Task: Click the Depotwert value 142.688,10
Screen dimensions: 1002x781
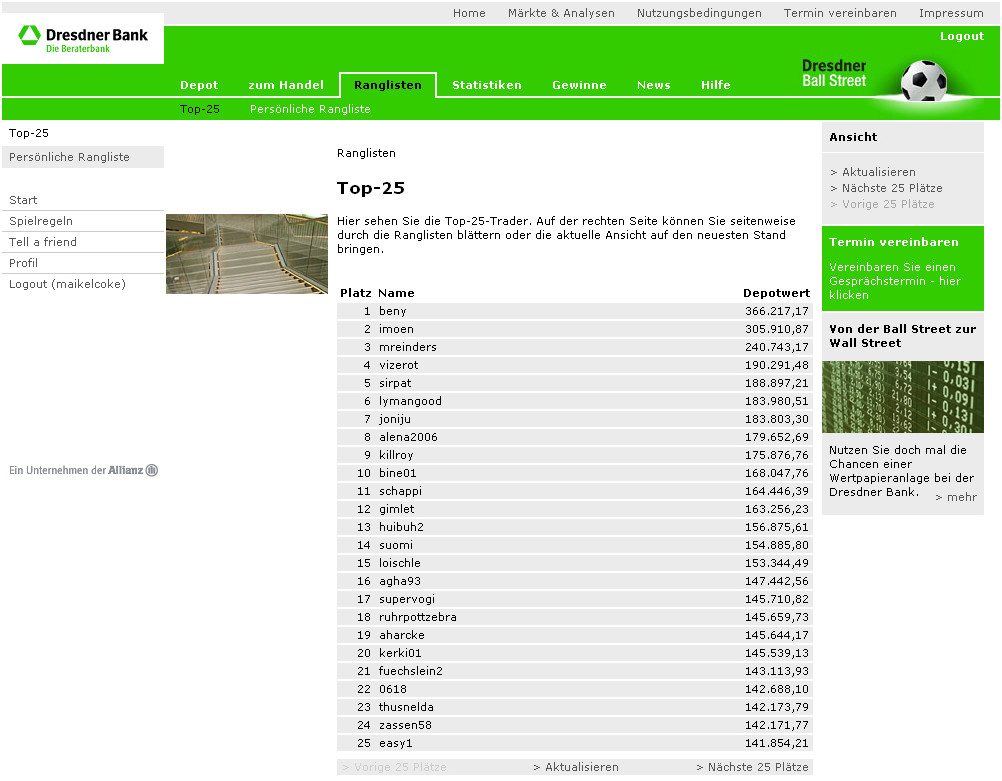Action: [x=776, y=689]
